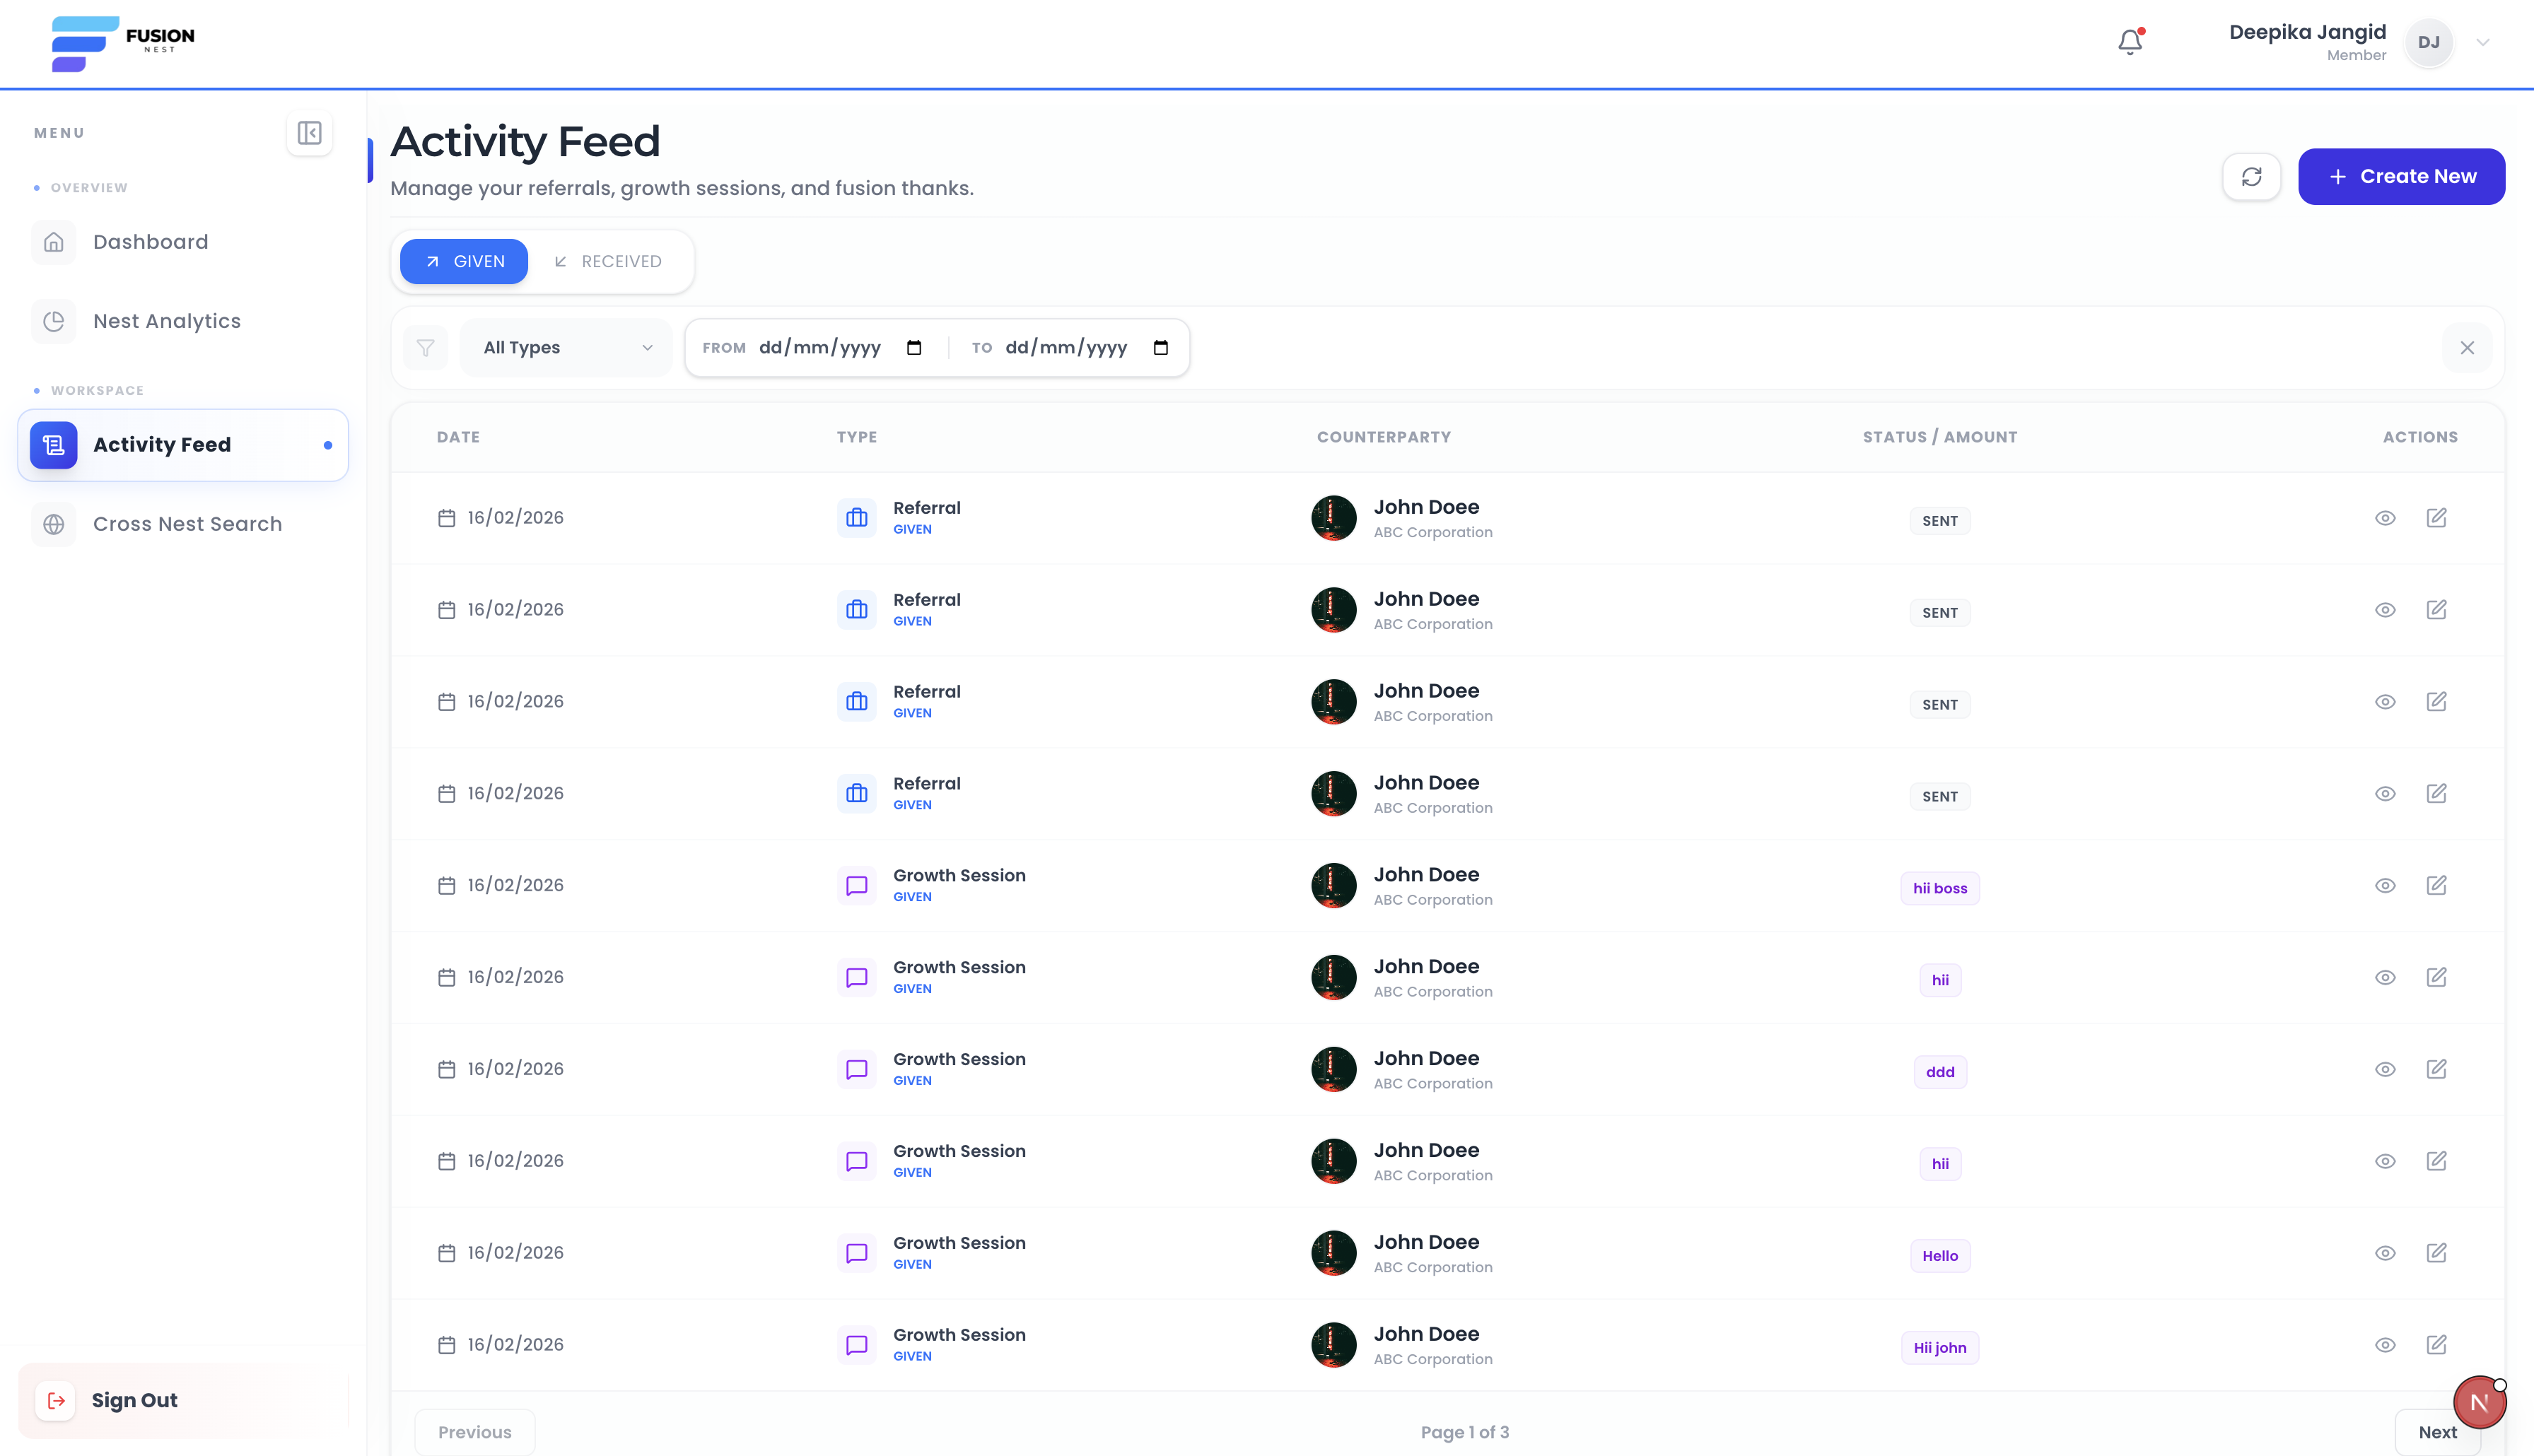Toggle the GIVEN filter
Viewport: 2534px width, 1456px height.
coord(463,261)
